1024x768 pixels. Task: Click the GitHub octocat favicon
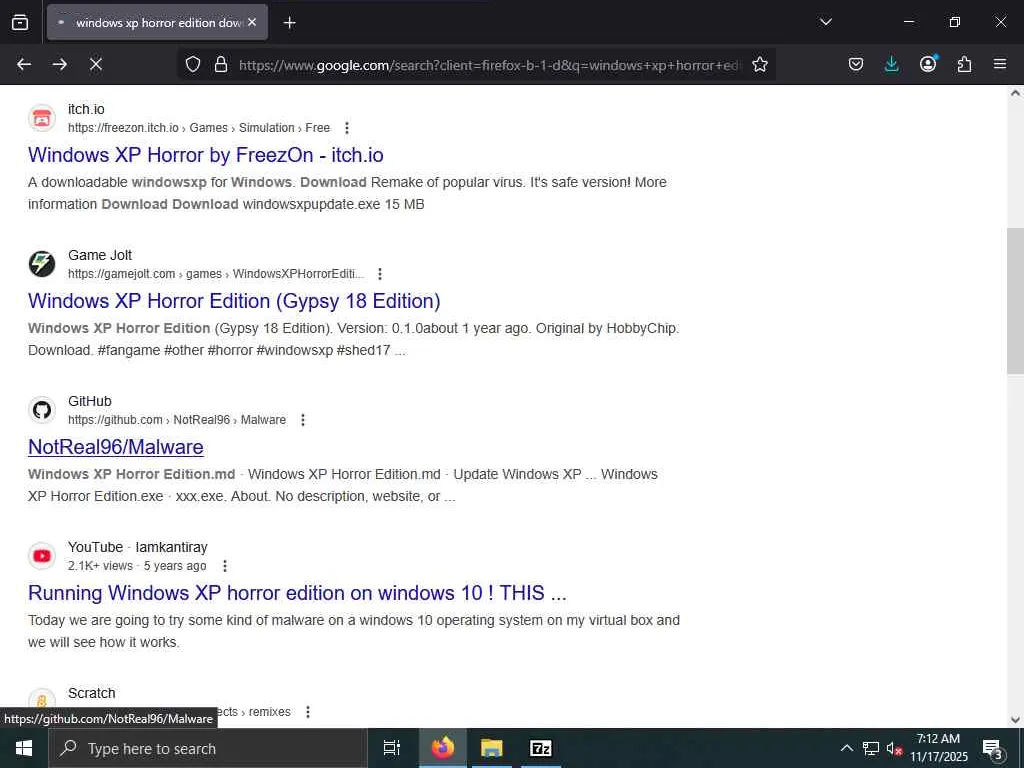click(42, 410)
